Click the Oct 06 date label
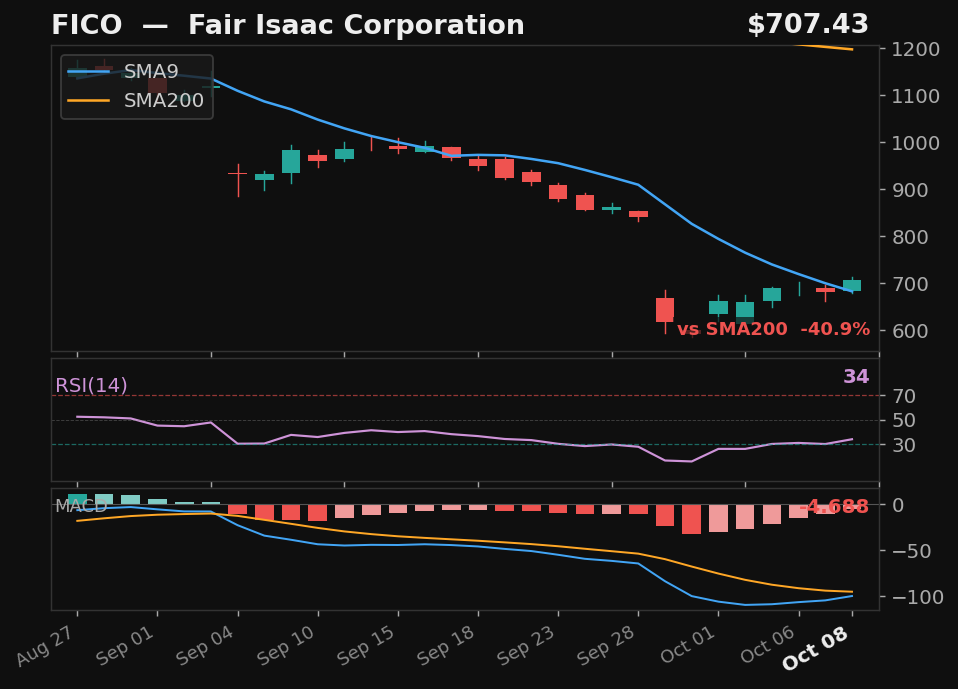Screen dimensions: 958x689 tap(768, 645)
